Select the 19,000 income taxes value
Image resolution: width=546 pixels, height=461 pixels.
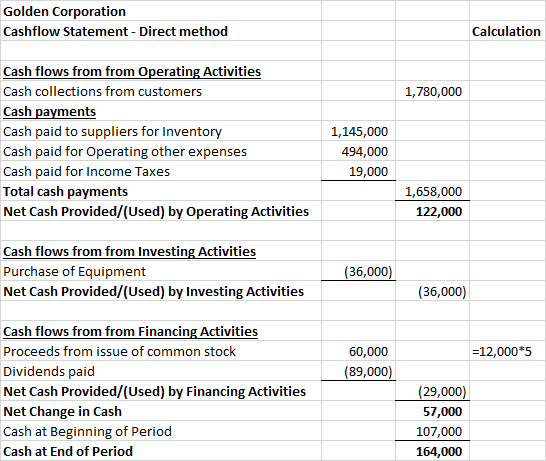click(368, 172)
